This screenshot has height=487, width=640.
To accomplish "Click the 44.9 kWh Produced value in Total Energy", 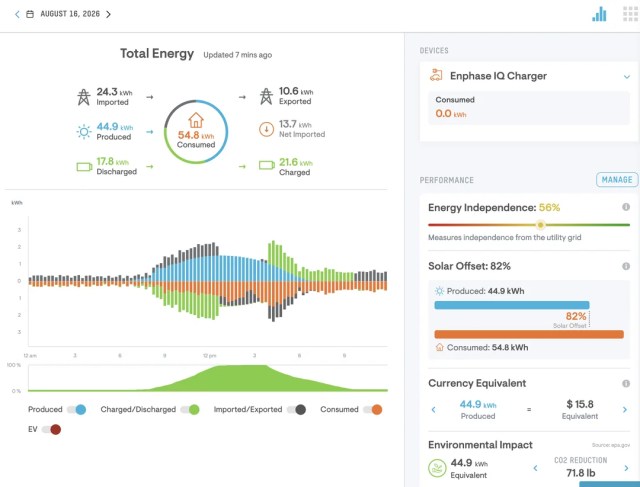I will pos(115,127).
